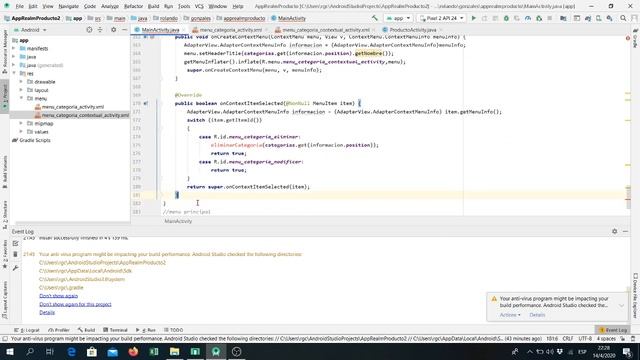Click the editor error indicator icon
Viewport: 640px width, 360px height.
click(628, 38)
